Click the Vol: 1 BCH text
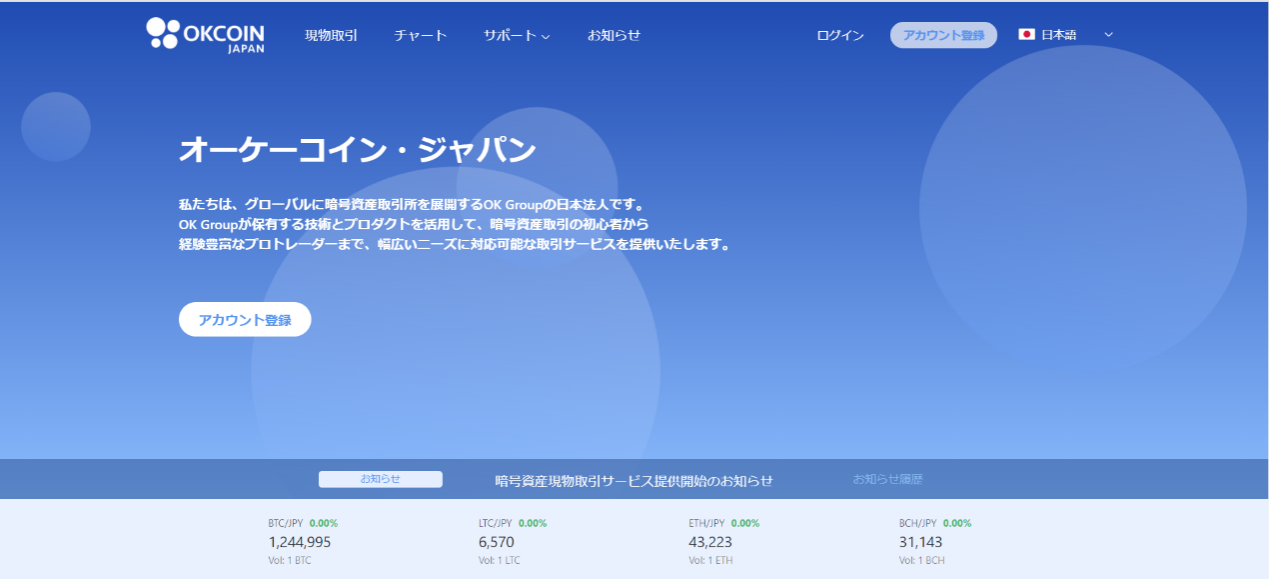 [x=922, y=561]
